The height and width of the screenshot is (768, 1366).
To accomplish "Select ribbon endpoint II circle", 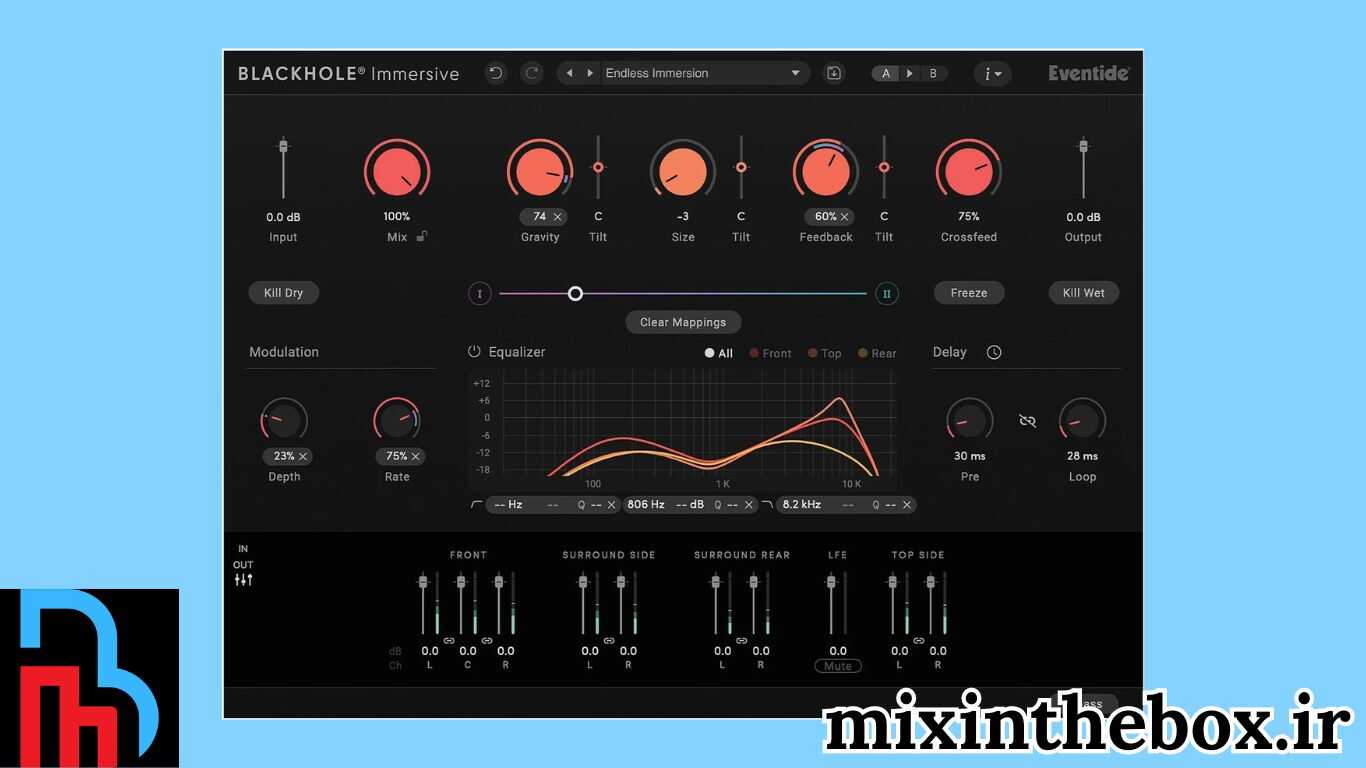I will (x=886, y=294).
